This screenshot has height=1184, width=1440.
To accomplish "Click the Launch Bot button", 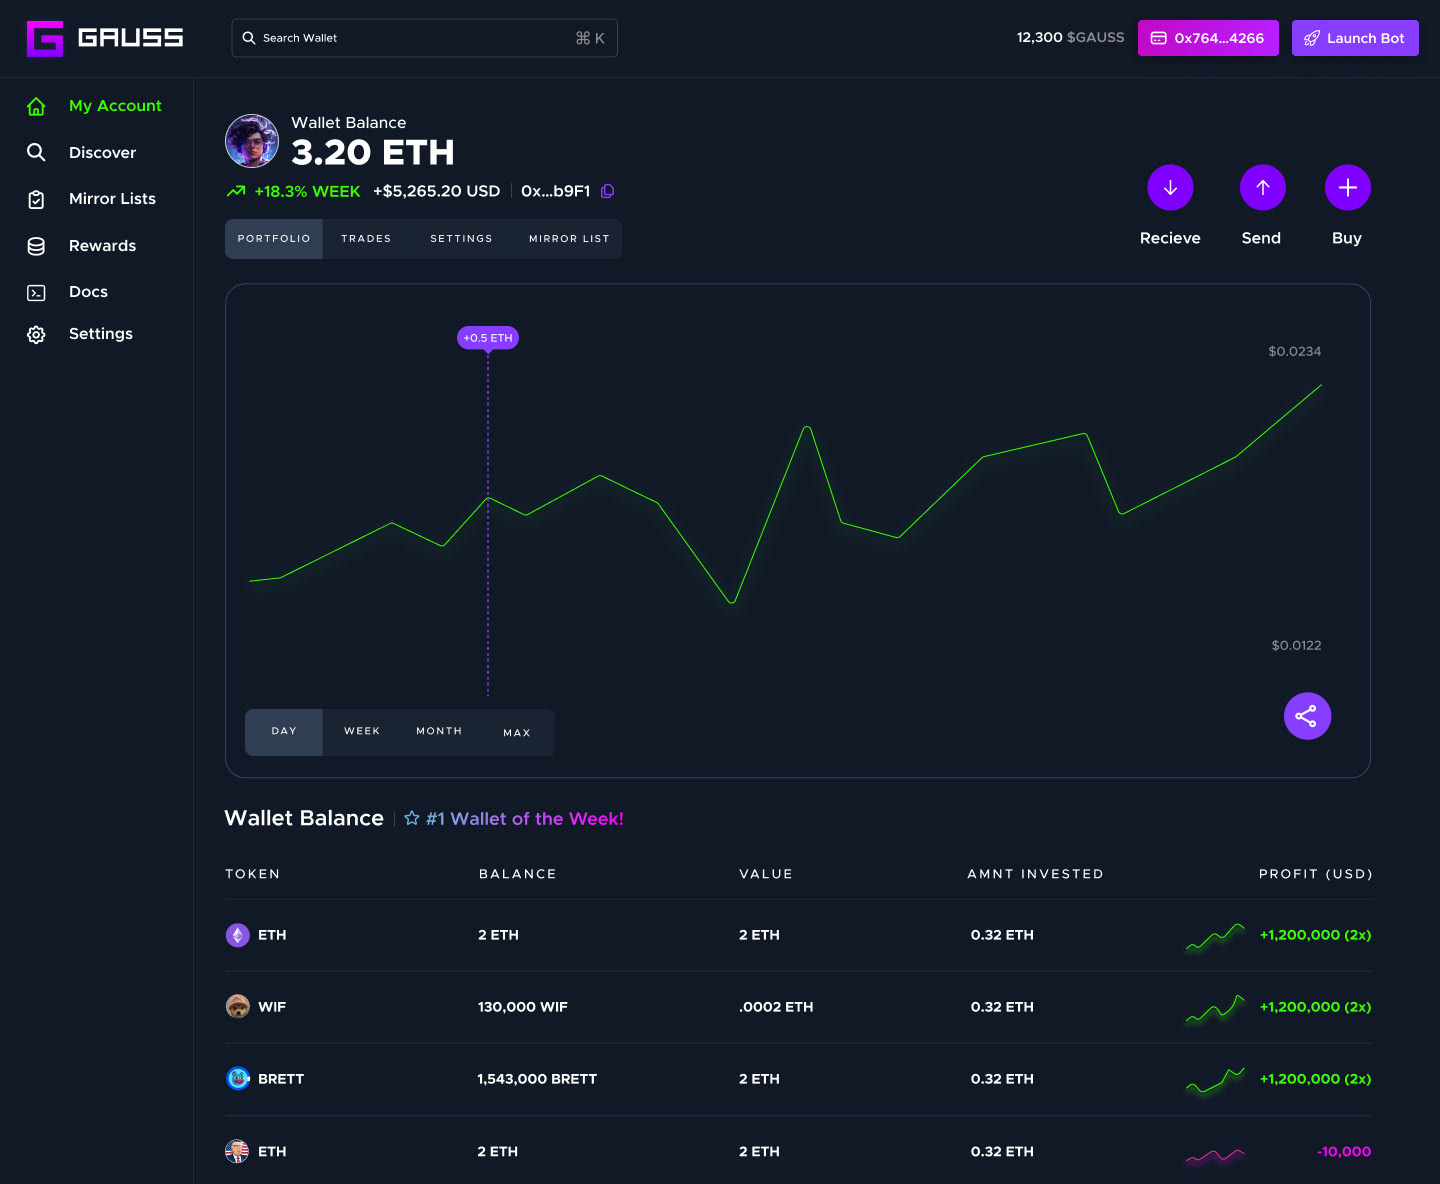I will [1355, 38].
